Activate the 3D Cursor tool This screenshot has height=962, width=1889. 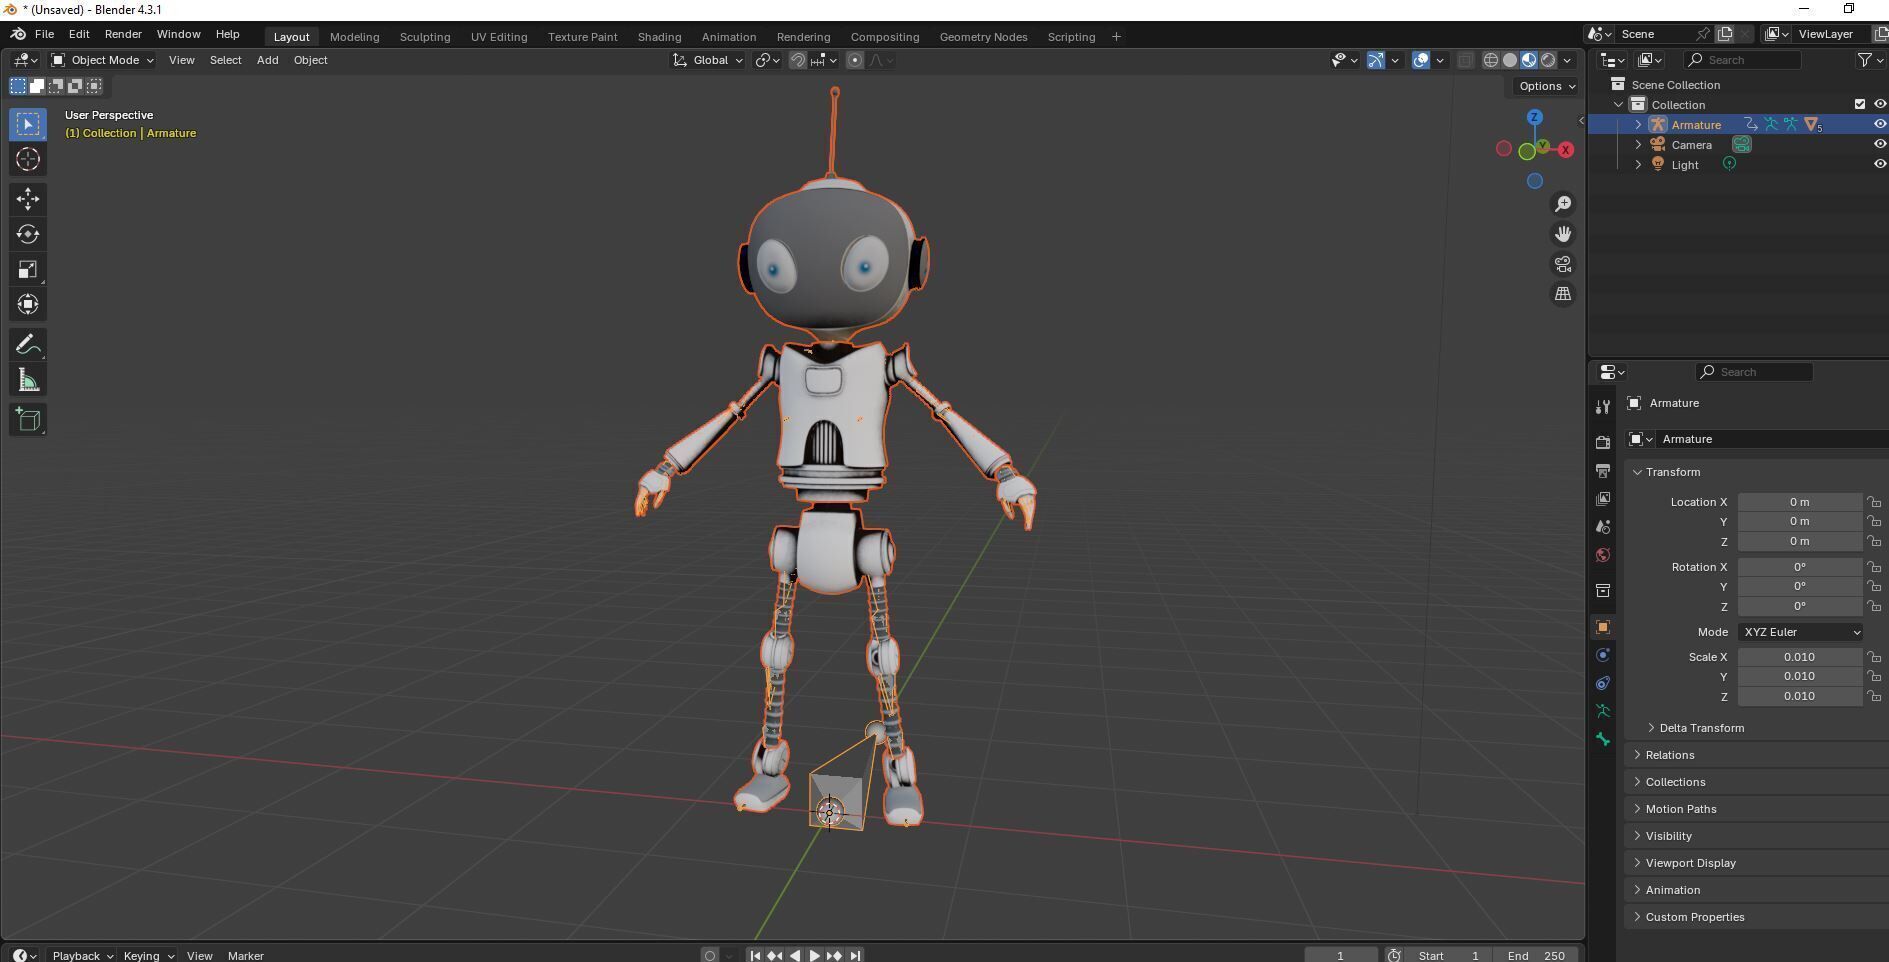point(28,159)
